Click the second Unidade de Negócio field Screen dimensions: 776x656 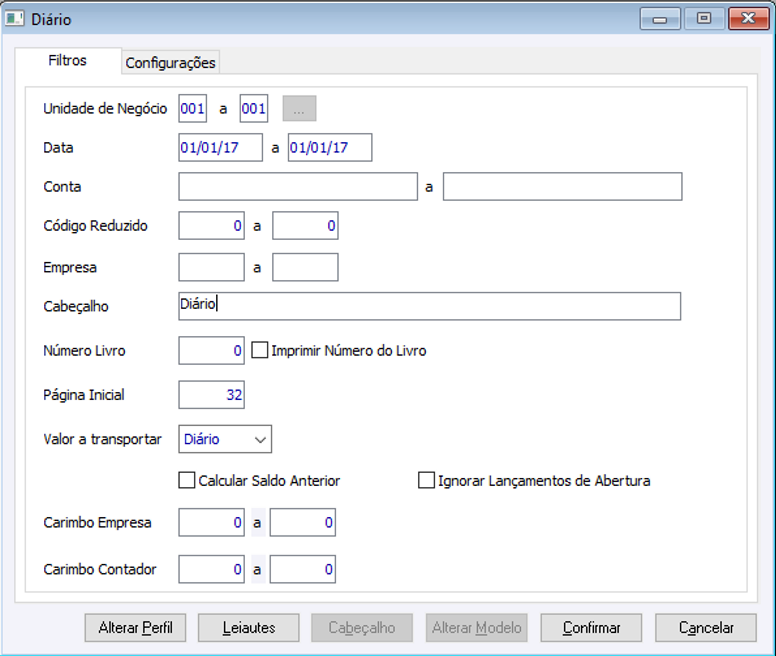(x=254, y=108)
